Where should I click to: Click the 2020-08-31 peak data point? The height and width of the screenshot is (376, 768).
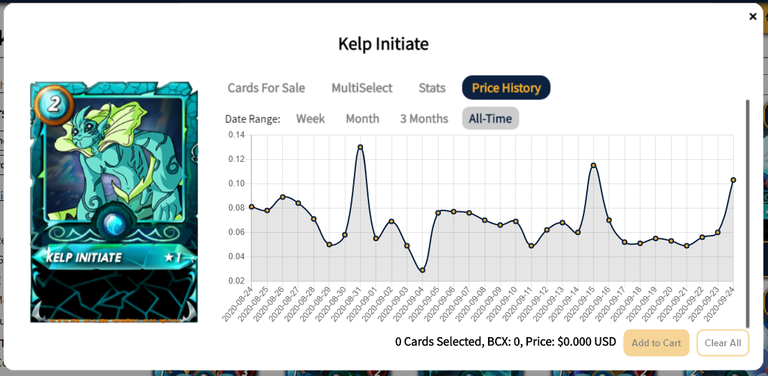click(360, 147)
